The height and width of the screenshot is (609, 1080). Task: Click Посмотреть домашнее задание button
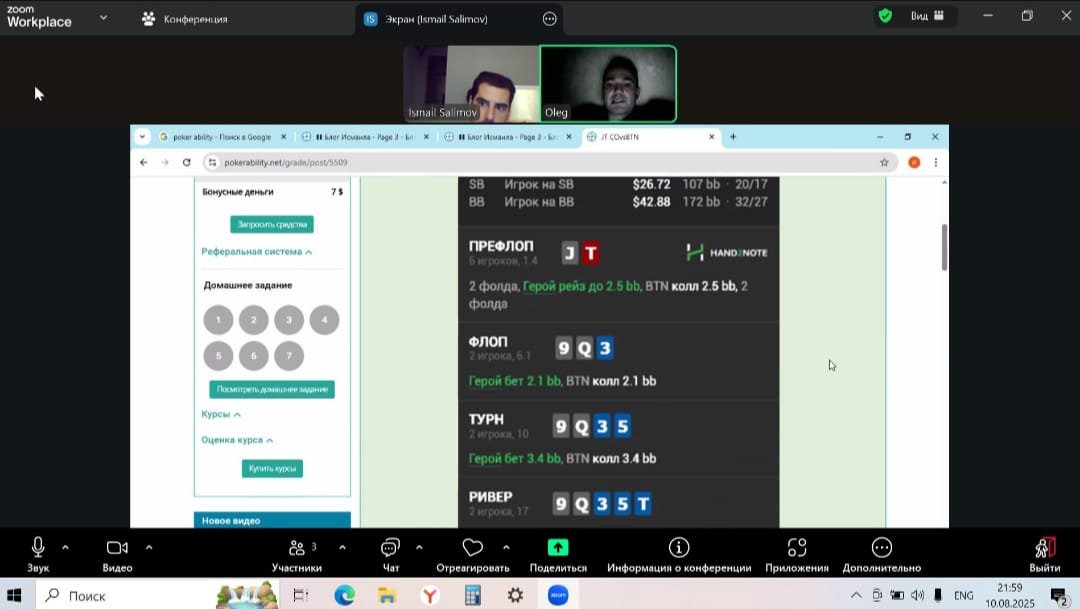272,389
